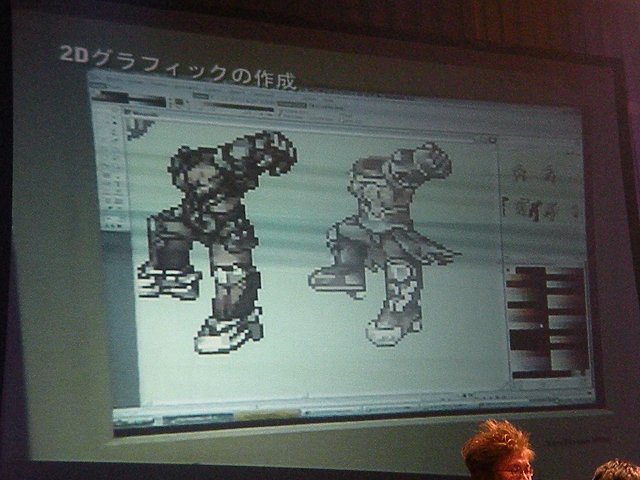Select the lighter gray fighter sprite on the canvas
Viewport: 640px width, 480px height.
[x=384, y=244]
